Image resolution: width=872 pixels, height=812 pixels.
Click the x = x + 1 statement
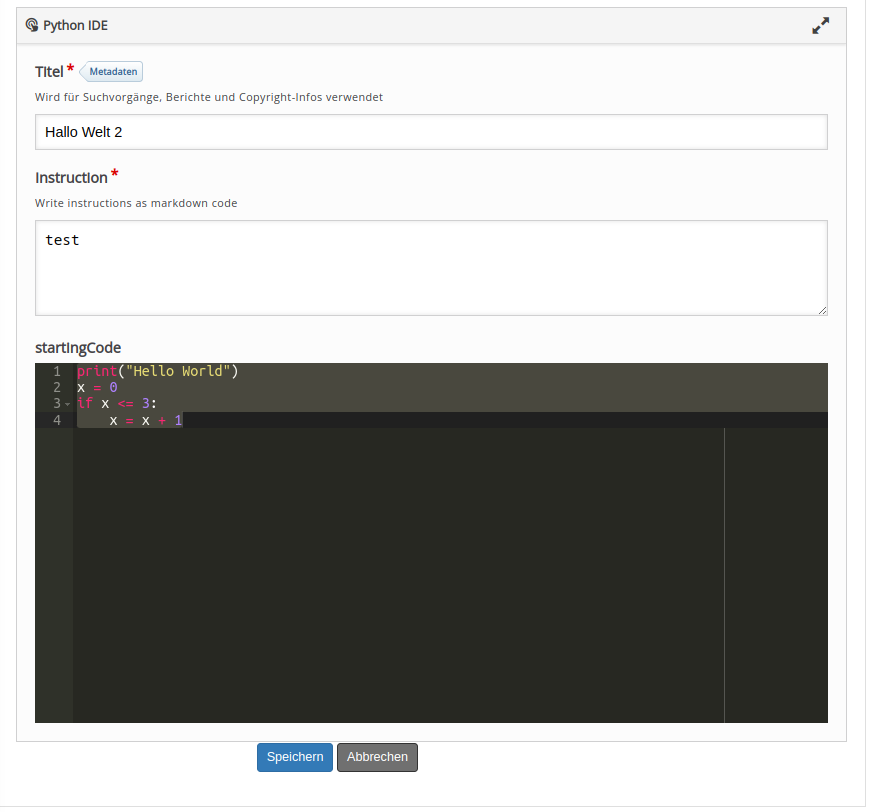click(x=145, y=420)
